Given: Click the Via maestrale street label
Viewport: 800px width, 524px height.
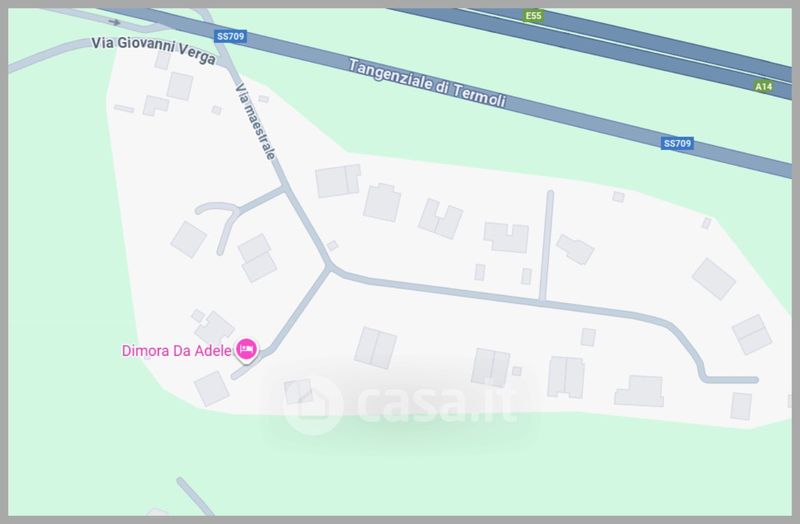Looking at the screenshot, I should (256, 121).
